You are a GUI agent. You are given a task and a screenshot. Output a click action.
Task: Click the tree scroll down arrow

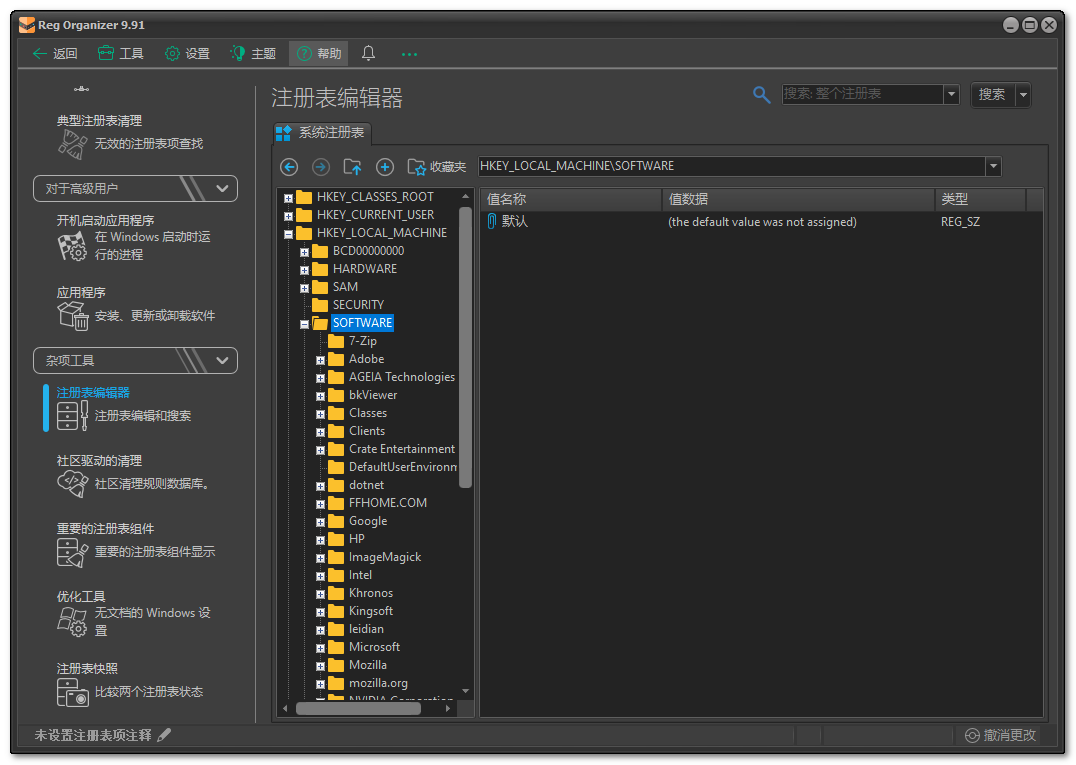tap(465, 691)
